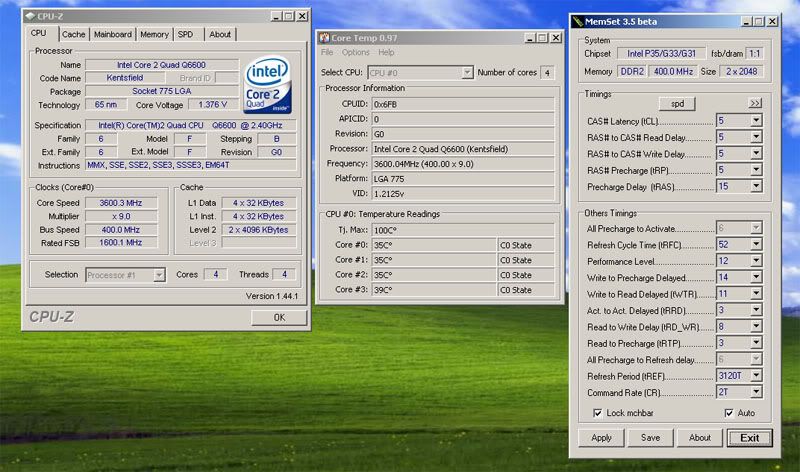
Task: Click the Core Speed value 3600.3 MHz
Action: click(x=121, y=203)
